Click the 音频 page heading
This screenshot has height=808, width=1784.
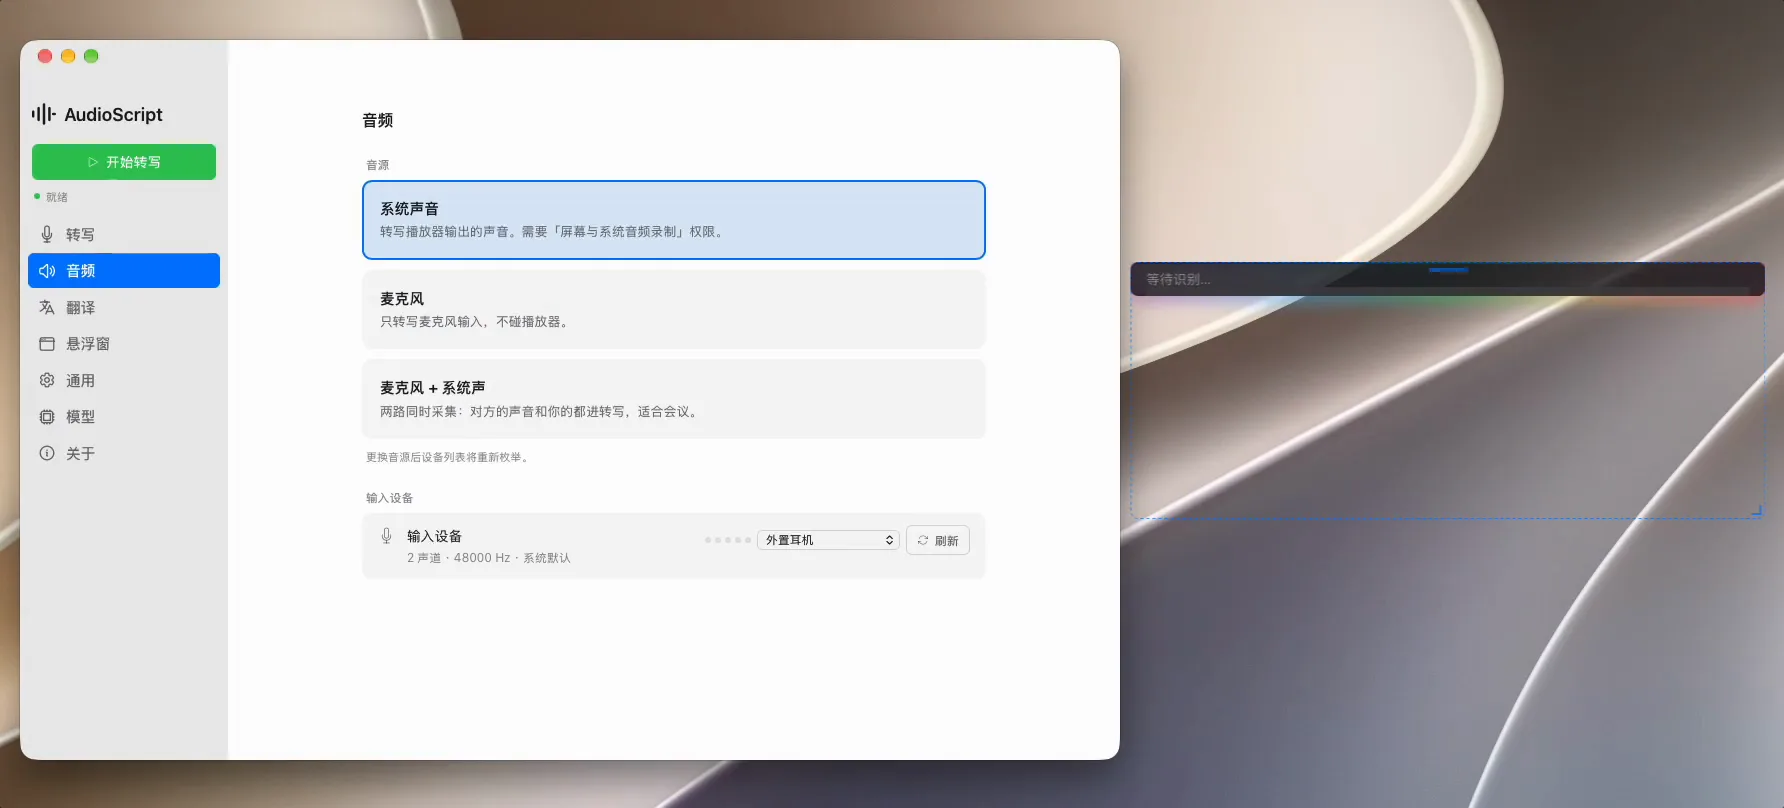point(378,120)
